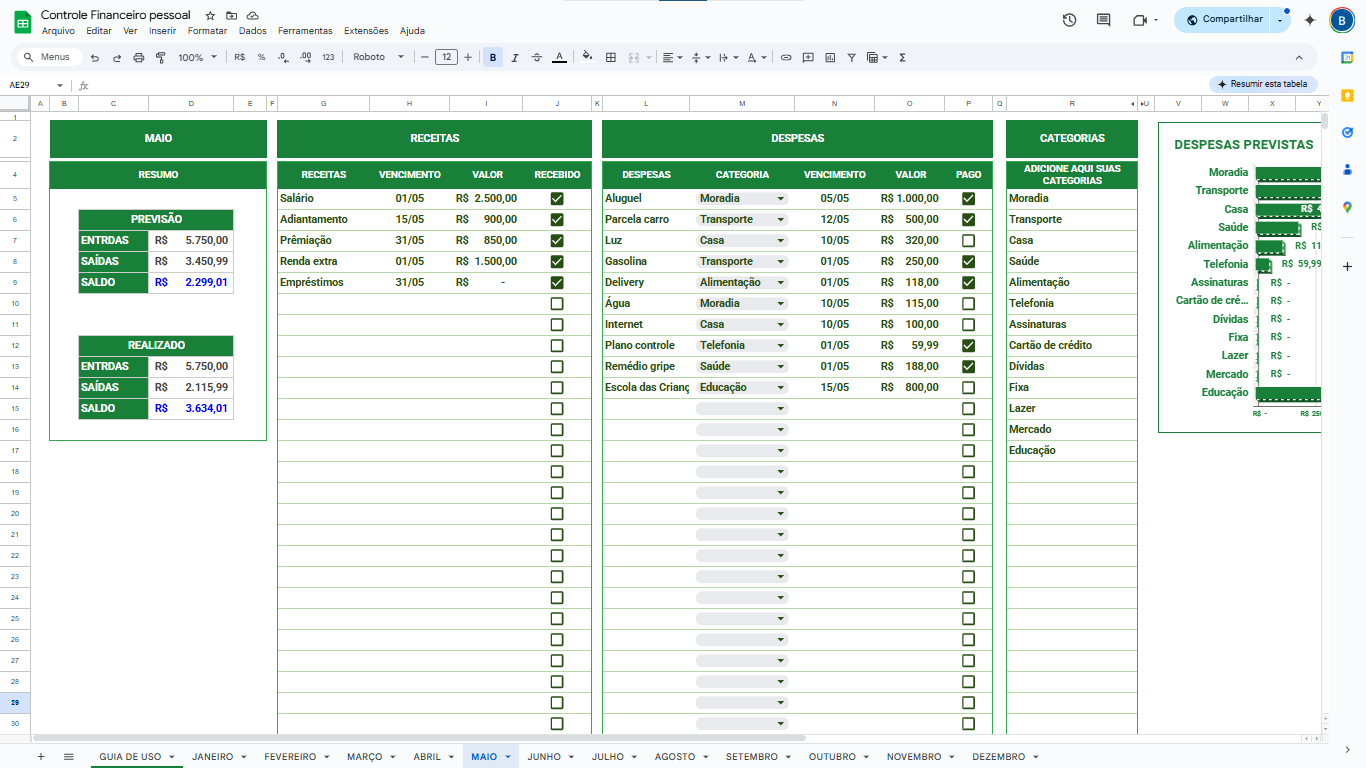Uncheck the Salário recebido checkbox
Viewport: 1366px width, 768px height.
point(557,199)
